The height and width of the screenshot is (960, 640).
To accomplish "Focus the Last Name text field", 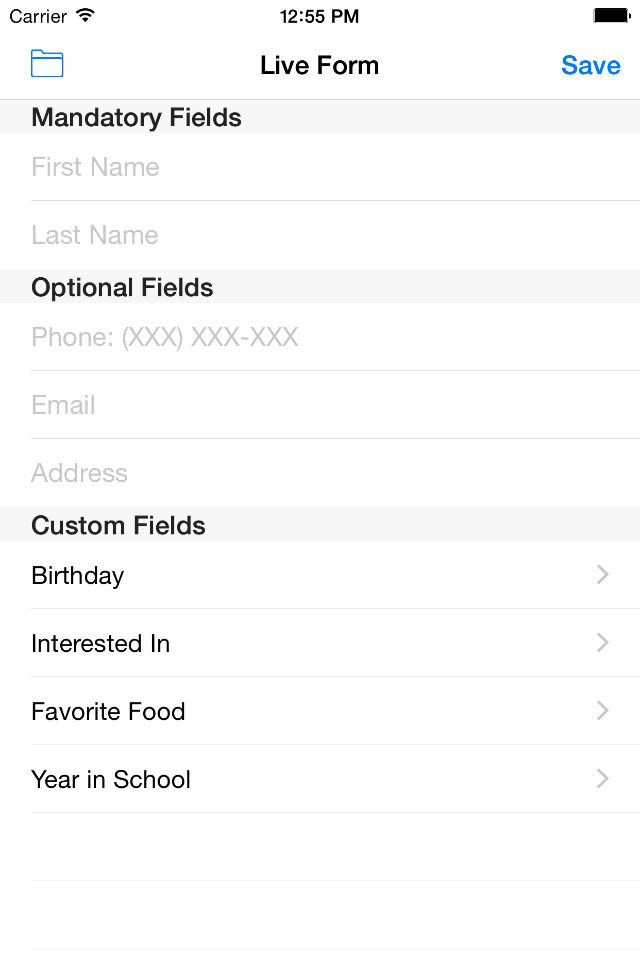I will [320, 235].
